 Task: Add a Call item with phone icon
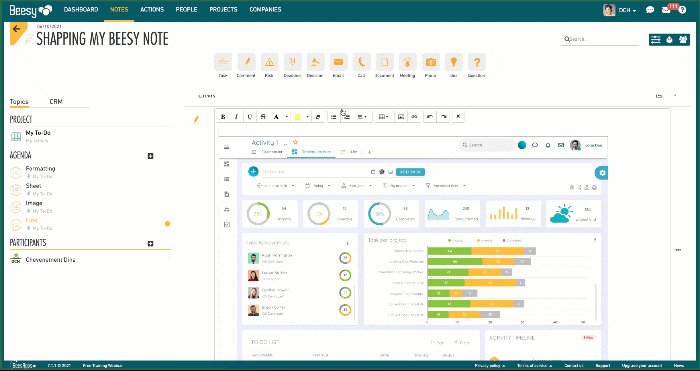coord(362,62)
